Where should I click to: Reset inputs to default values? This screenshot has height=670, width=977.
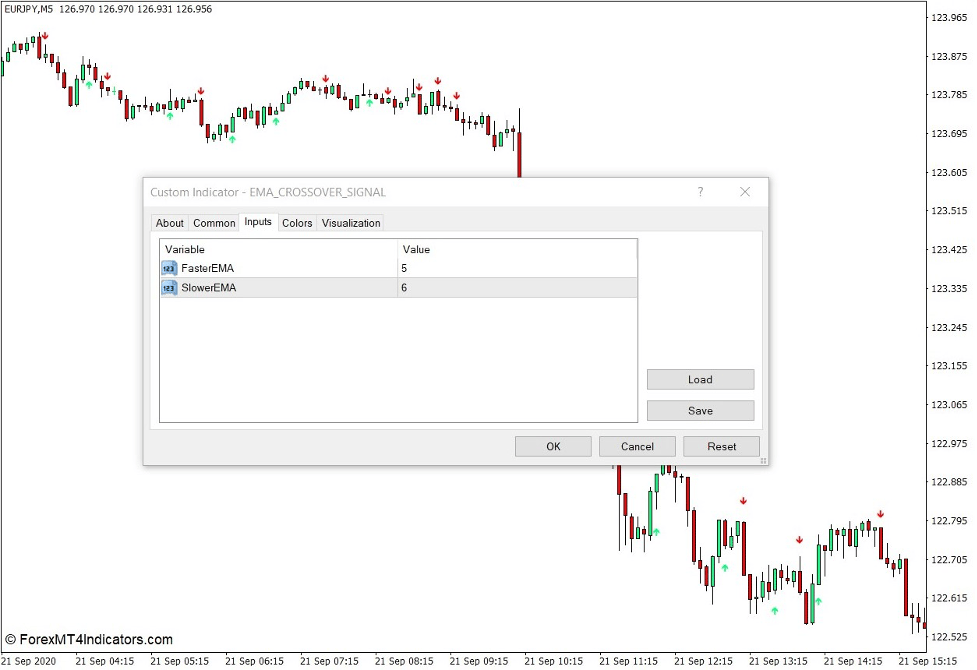tap(721, 446)
